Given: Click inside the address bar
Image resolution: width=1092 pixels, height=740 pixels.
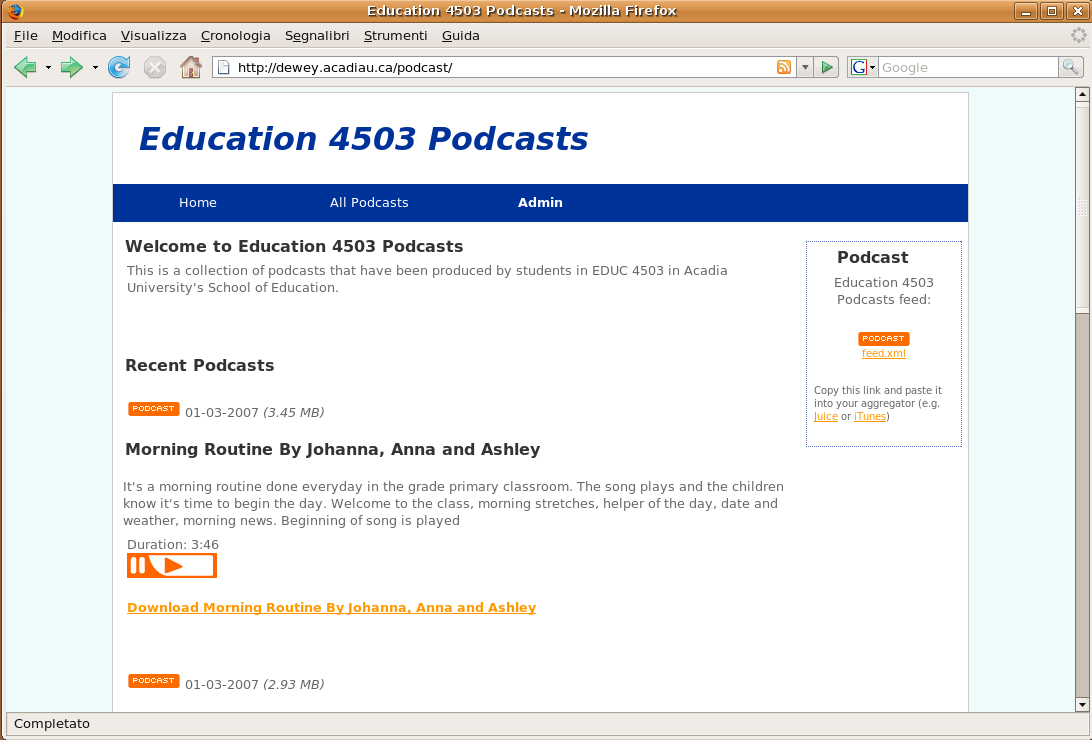Looking at the screenshot, I should (450, 67).
